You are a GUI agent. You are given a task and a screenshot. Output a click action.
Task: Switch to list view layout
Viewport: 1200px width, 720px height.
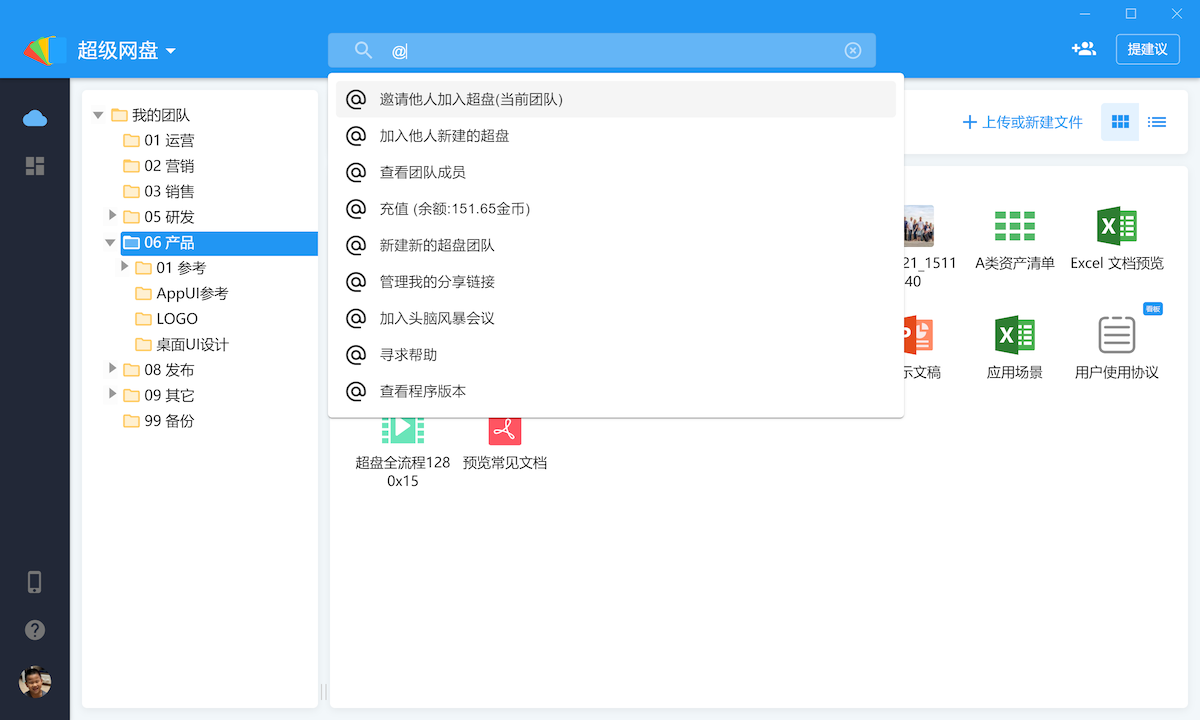(1157, 122)
